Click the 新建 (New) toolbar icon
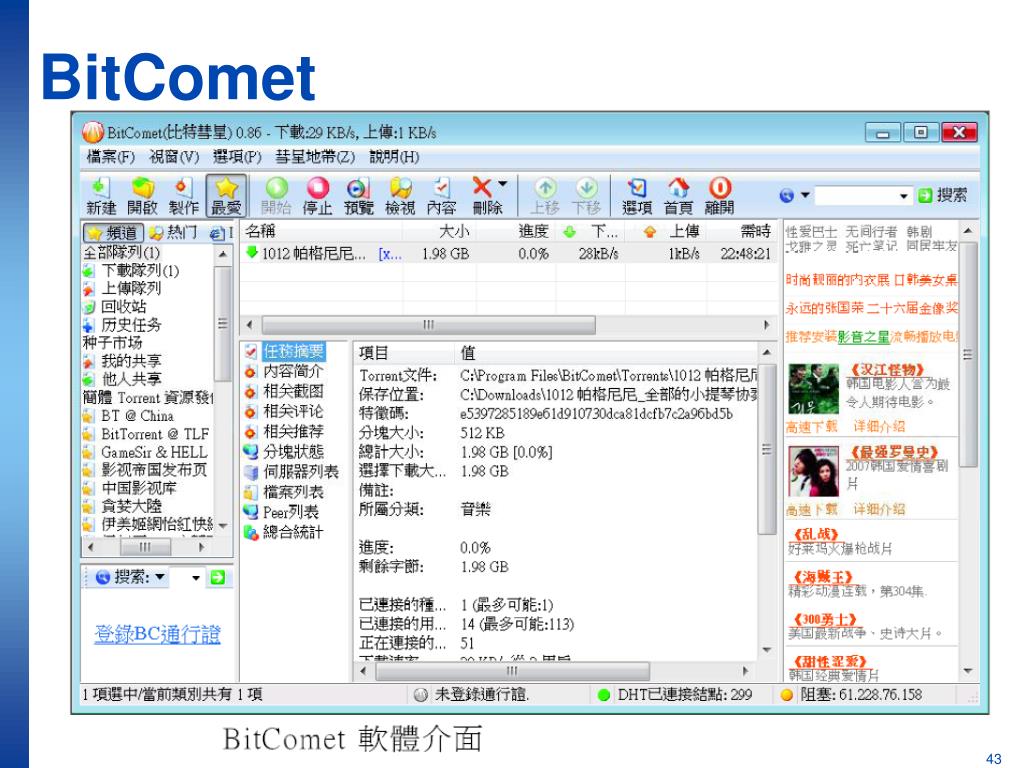The height and width of the screenshot is (768, 1024). click(101, 196)
